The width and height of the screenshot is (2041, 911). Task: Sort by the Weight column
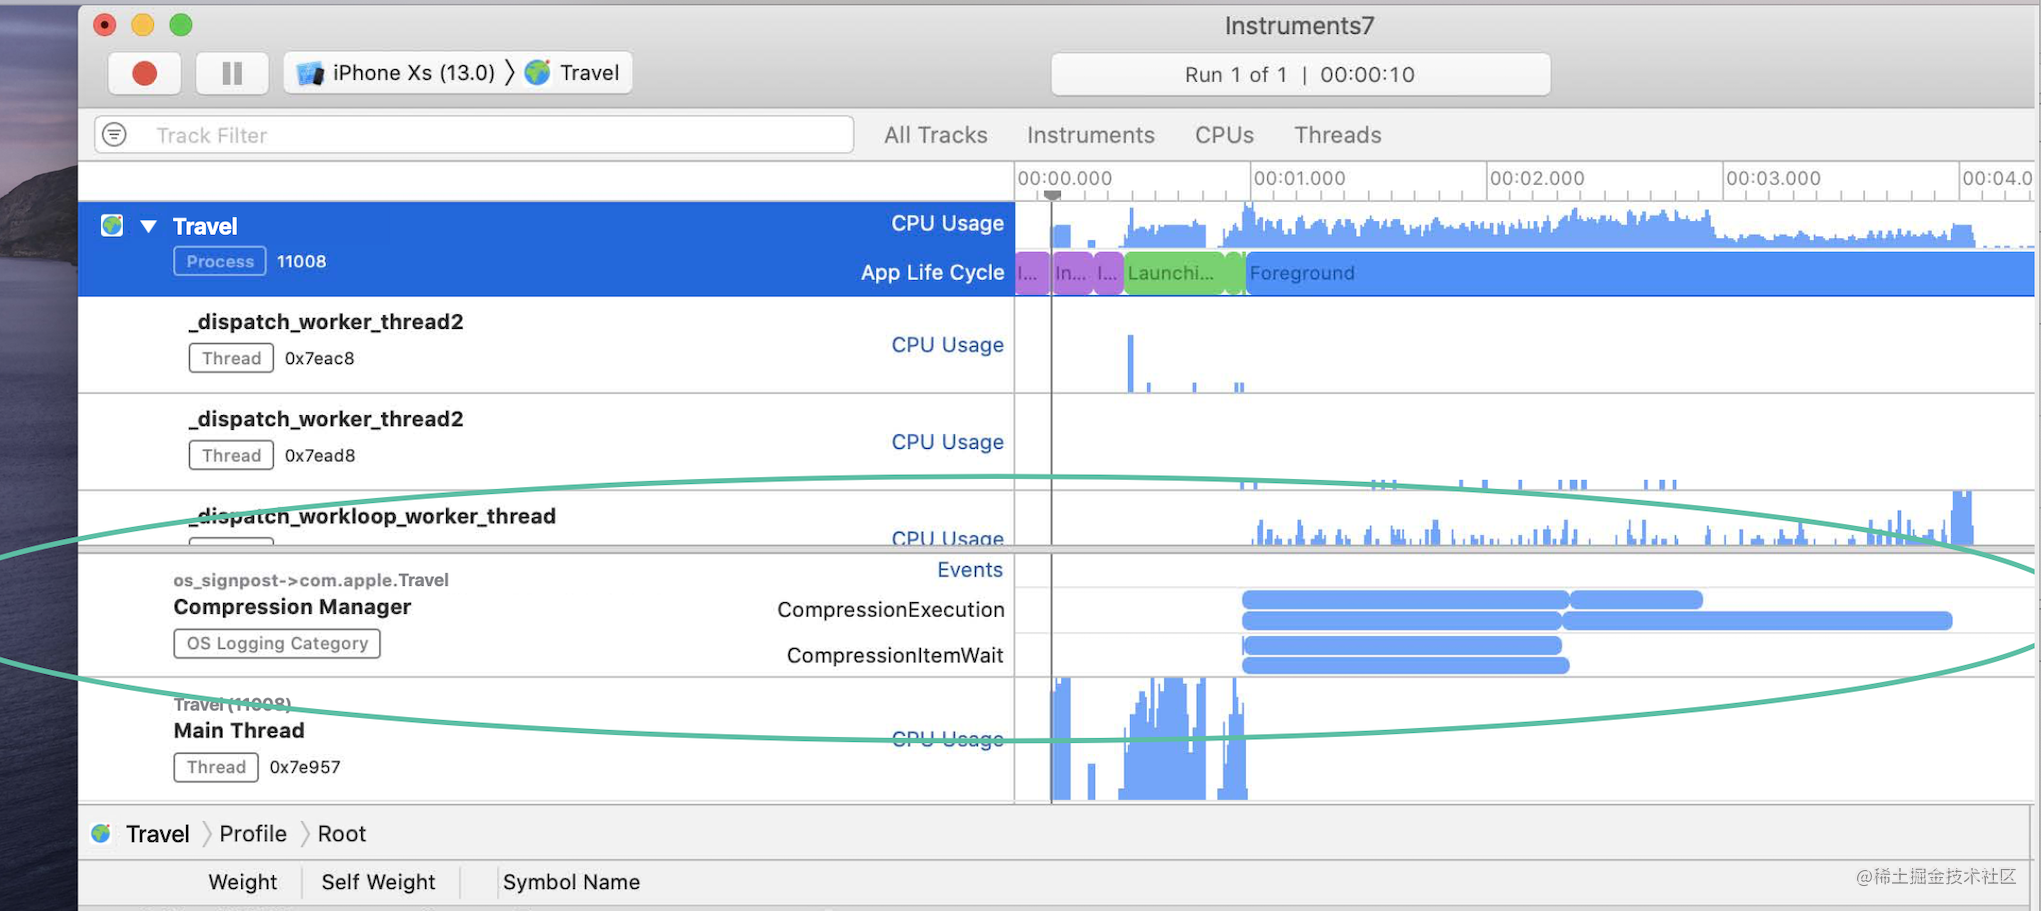(x=242, y=882)
